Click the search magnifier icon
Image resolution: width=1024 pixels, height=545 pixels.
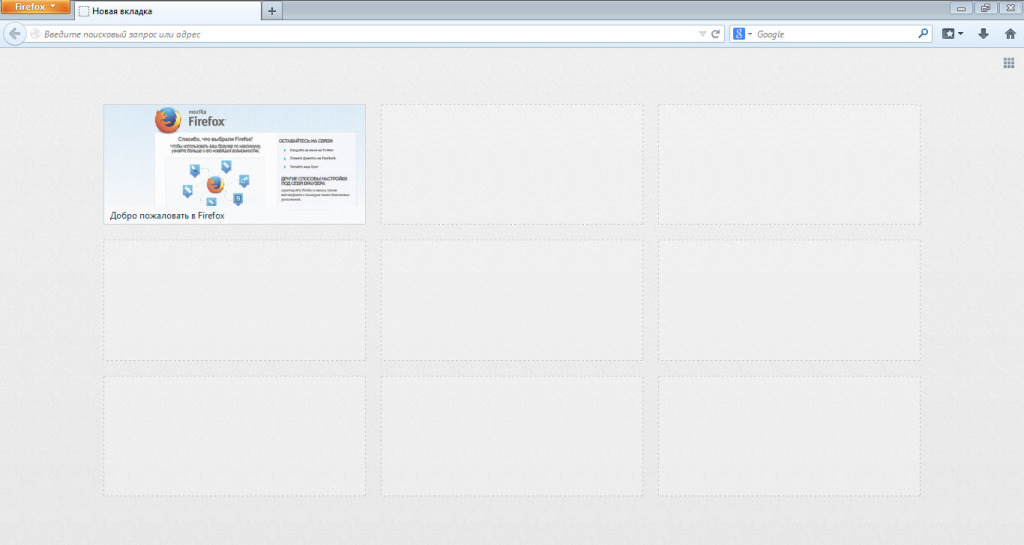tap(923, 33)
